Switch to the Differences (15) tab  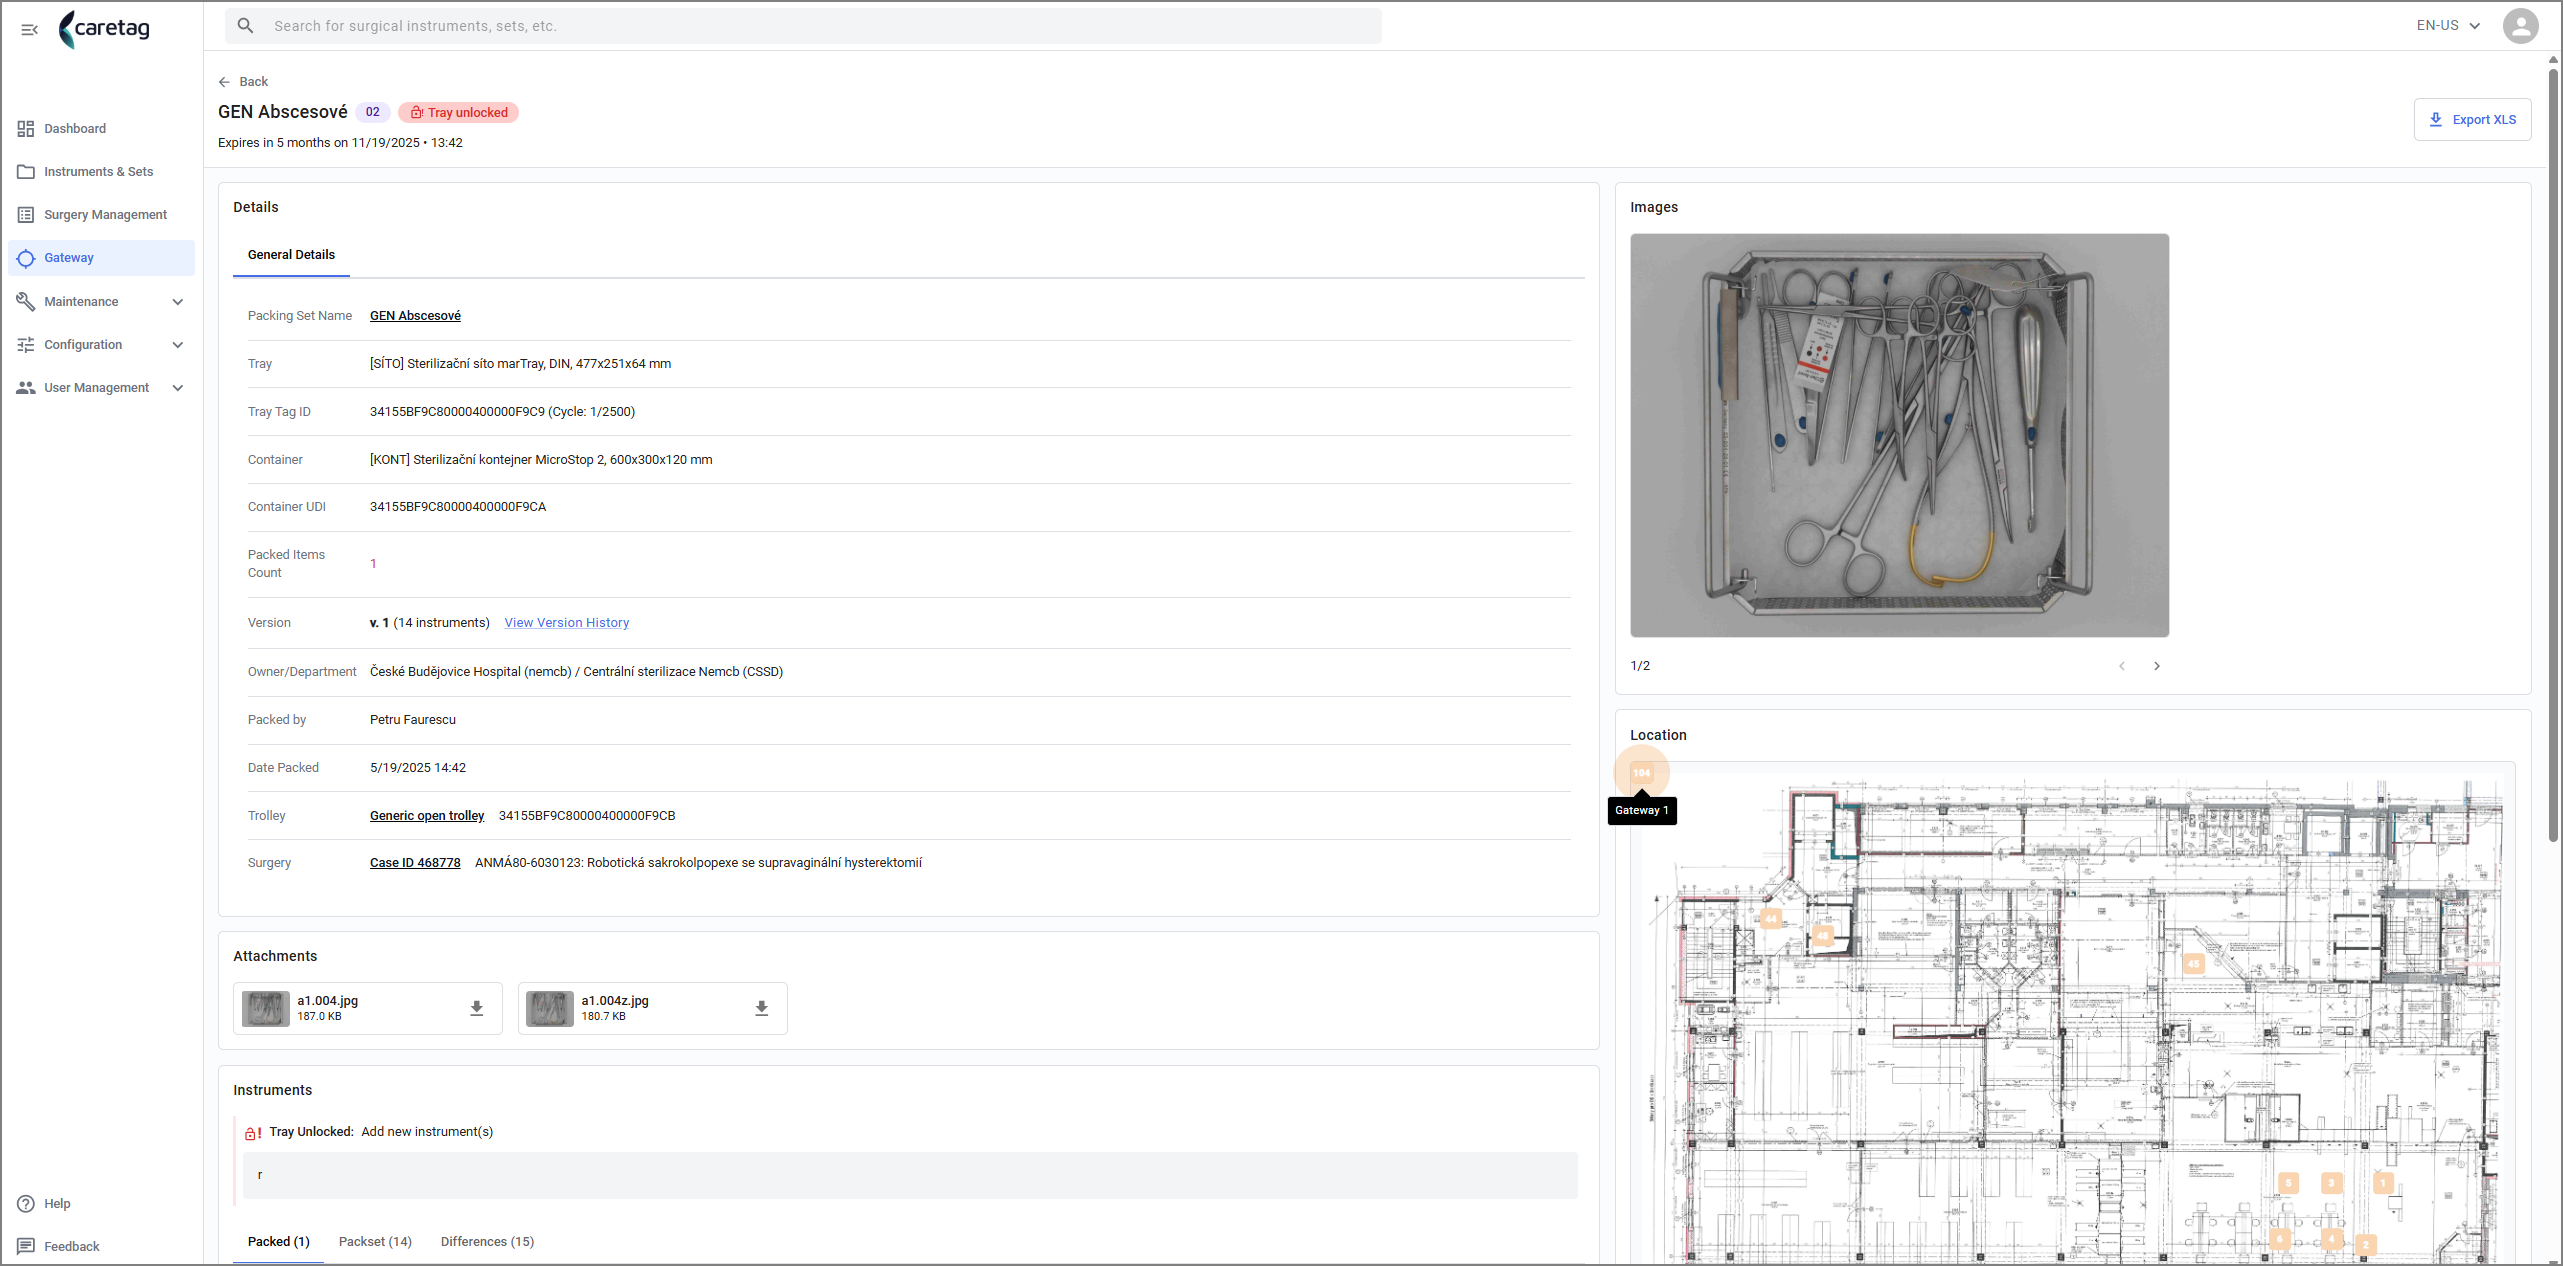pos(487,1241)
